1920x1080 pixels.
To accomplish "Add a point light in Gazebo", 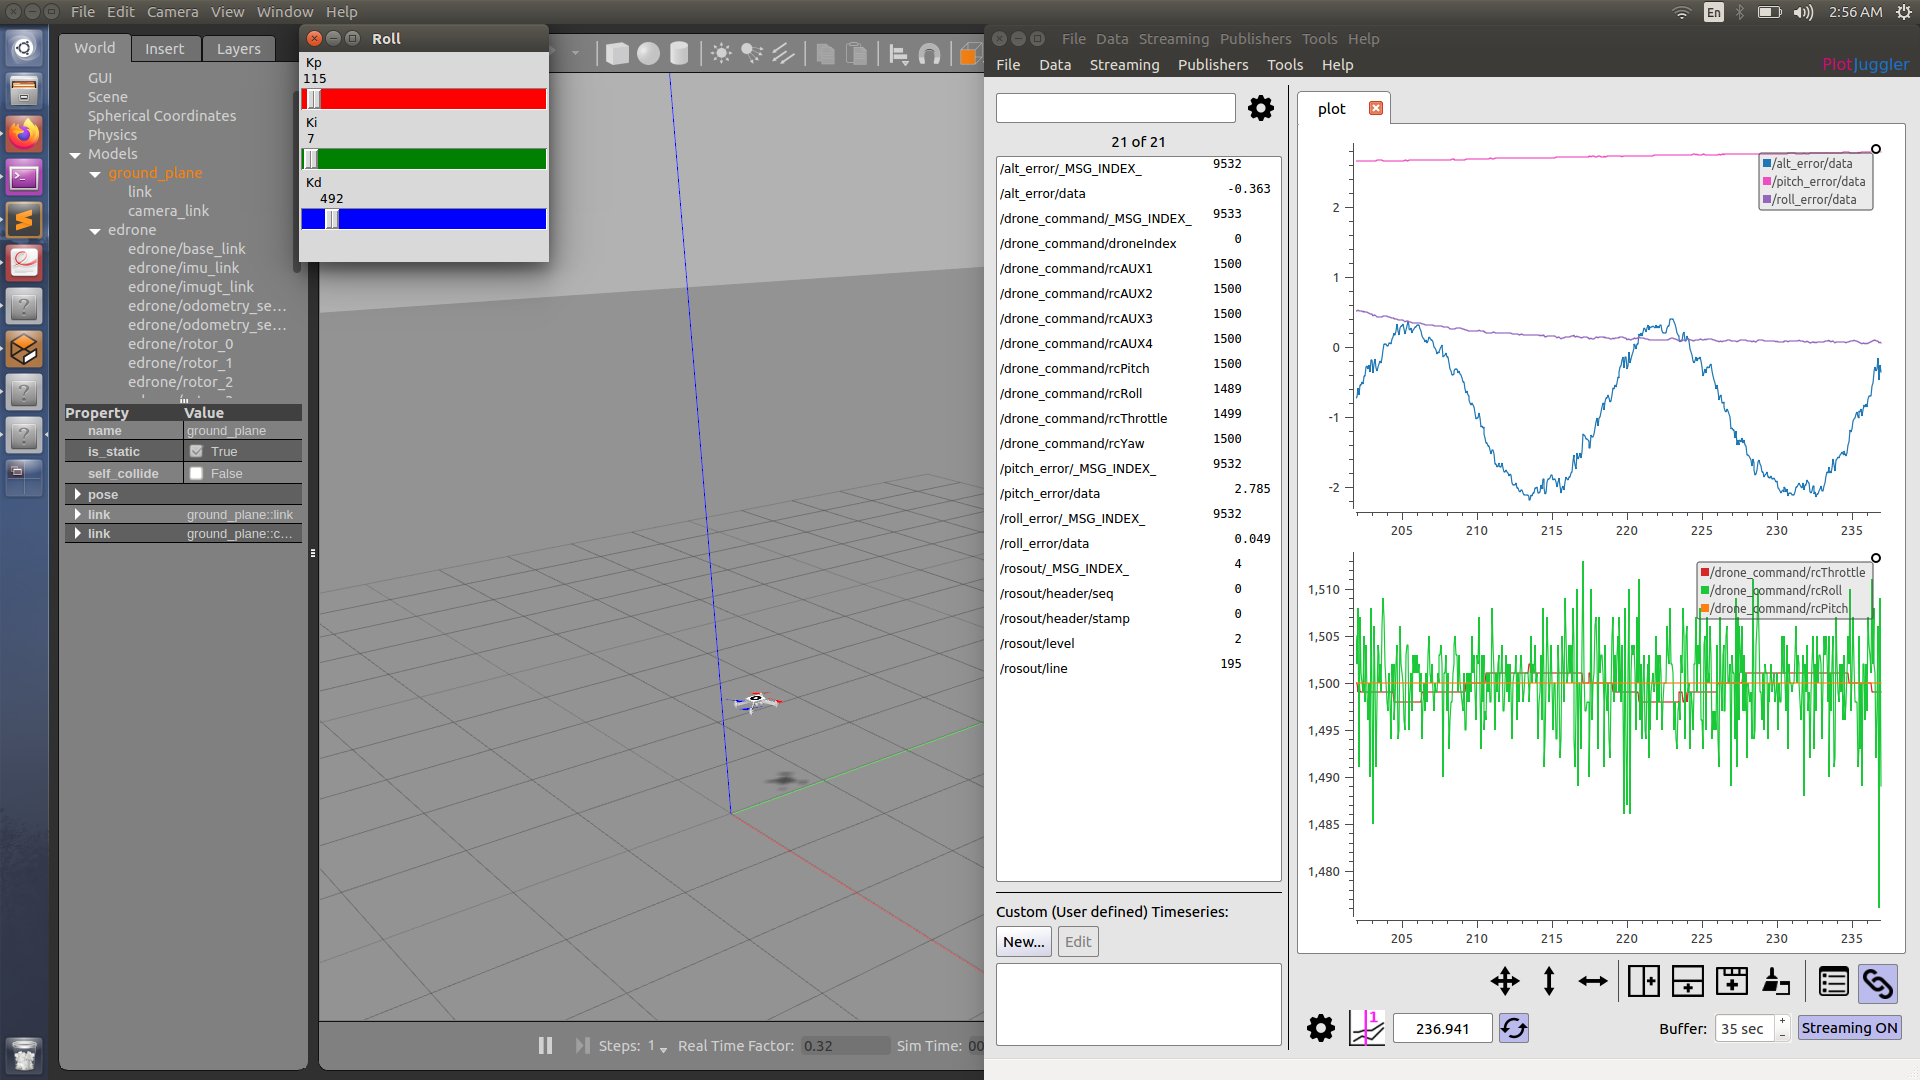I will (x=721, y=54).
